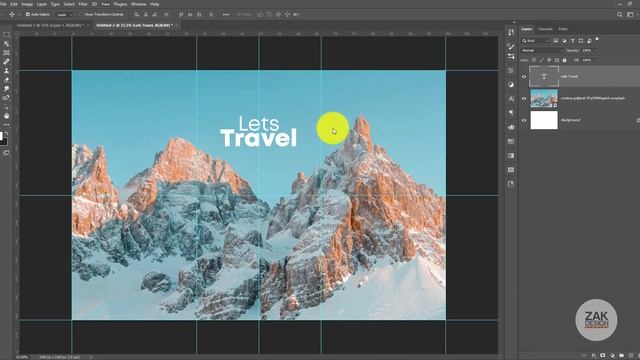This screenshot has width=640, height=360.
Task: Close the Untitled-2 document tab
Action: point(176,25)
